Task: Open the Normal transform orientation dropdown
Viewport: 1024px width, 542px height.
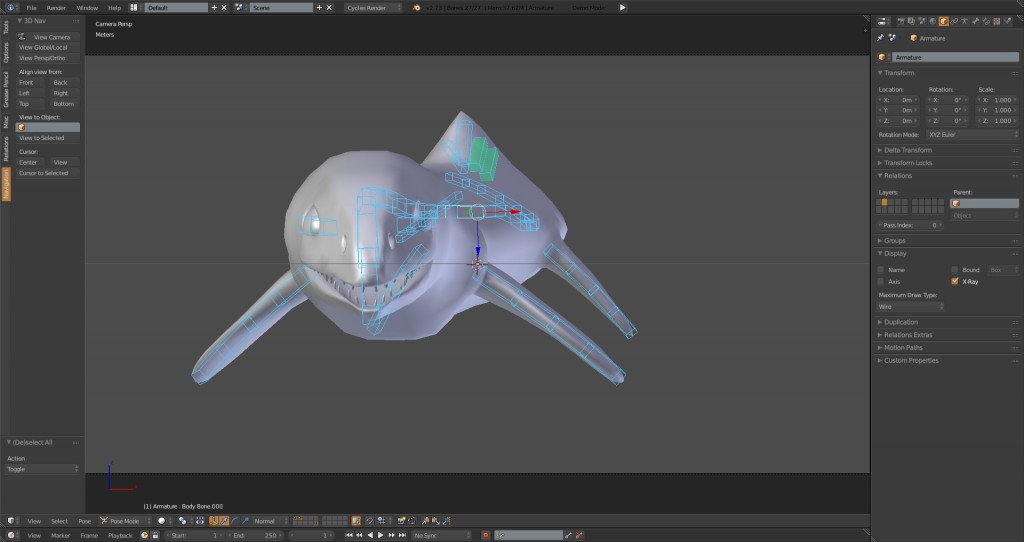Action: click(270, 520)
